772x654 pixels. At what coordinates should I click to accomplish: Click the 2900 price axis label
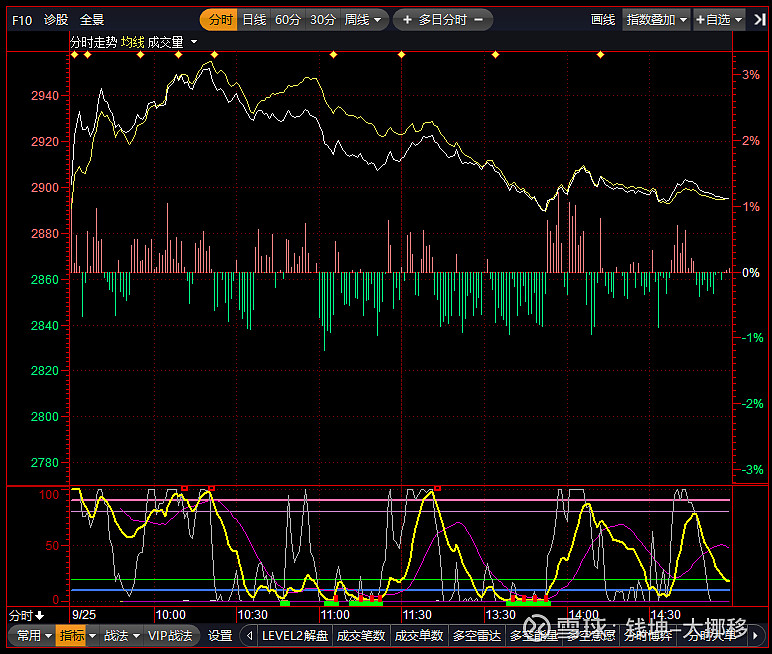click(45, 188)
